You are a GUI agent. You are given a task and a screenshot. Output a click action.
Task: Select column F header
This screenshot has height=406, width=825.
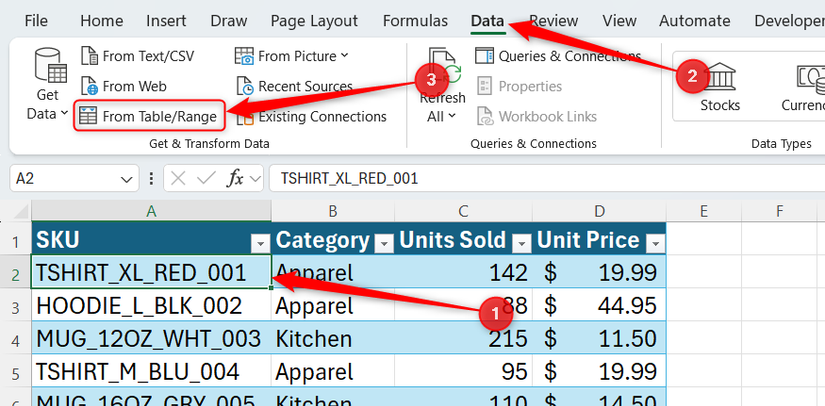pyautogui.click(x=779, y=211)
